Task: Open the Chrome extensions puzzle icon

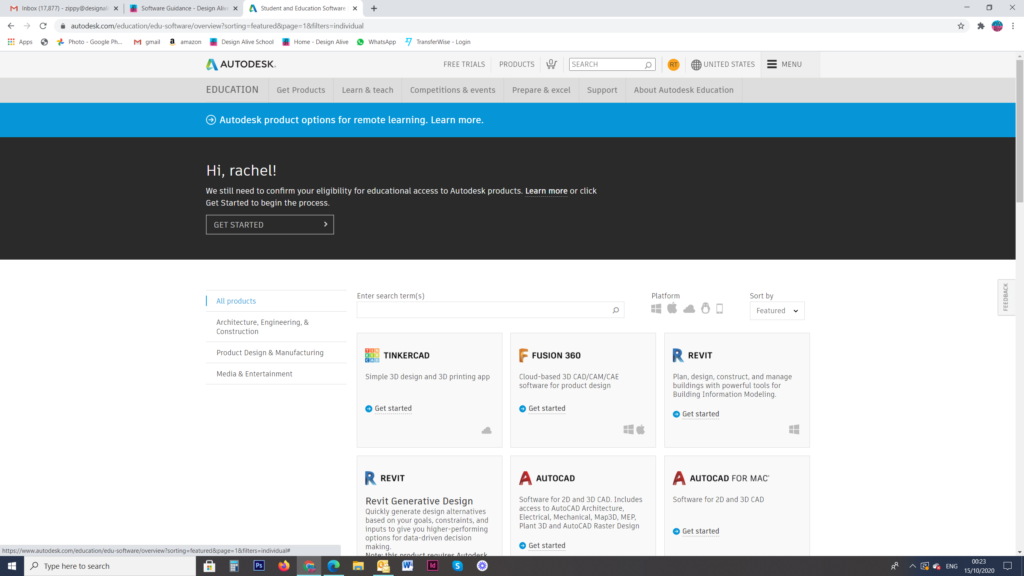Action: pyautogui.click(x=980, y=26)
